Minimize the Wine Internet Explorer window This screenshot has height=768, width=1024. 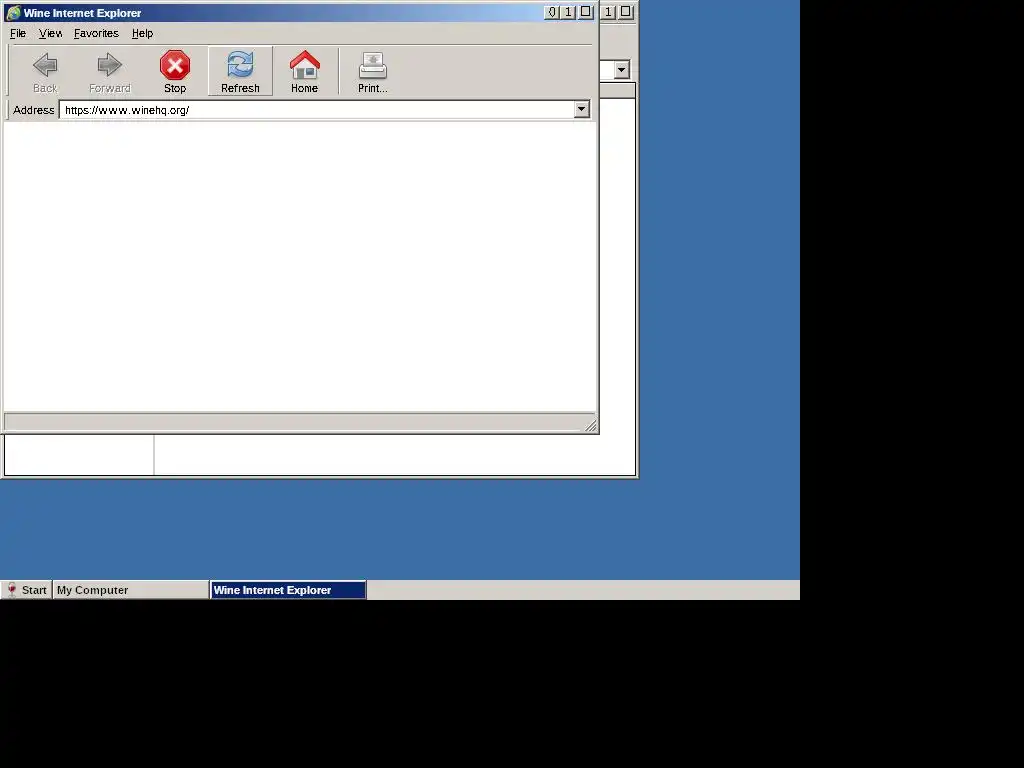pyautogui.click(x=552, y=12)
